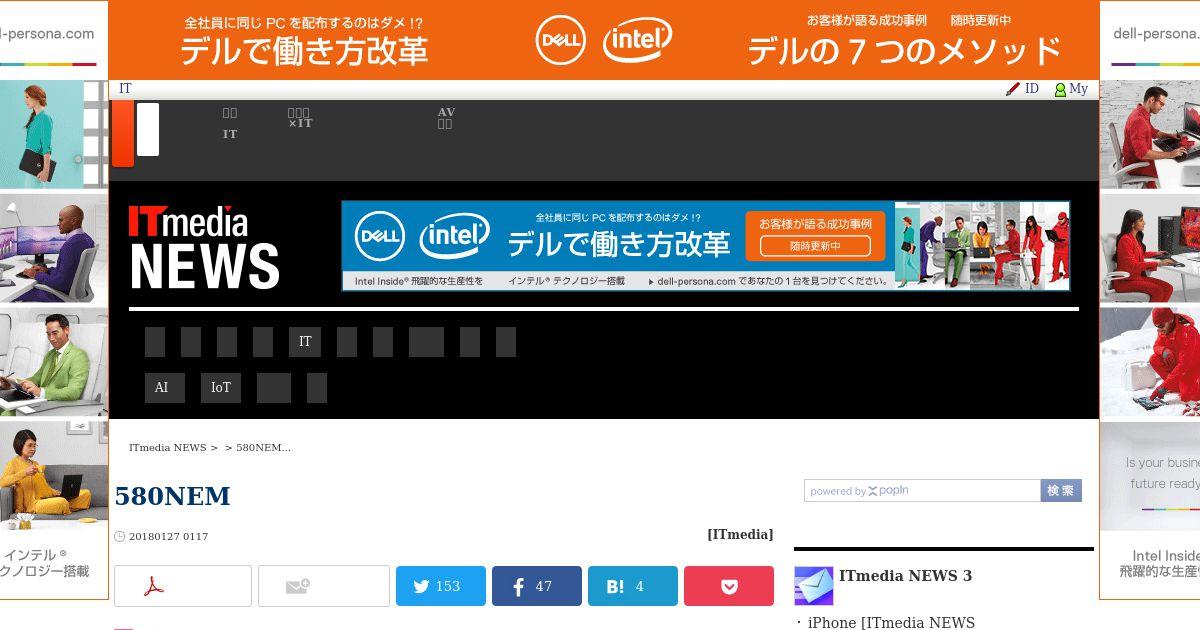Click the ITmedia NEWS 3 sidebar heading
This screenshot has height=630, width=1200.
(905, 576)
